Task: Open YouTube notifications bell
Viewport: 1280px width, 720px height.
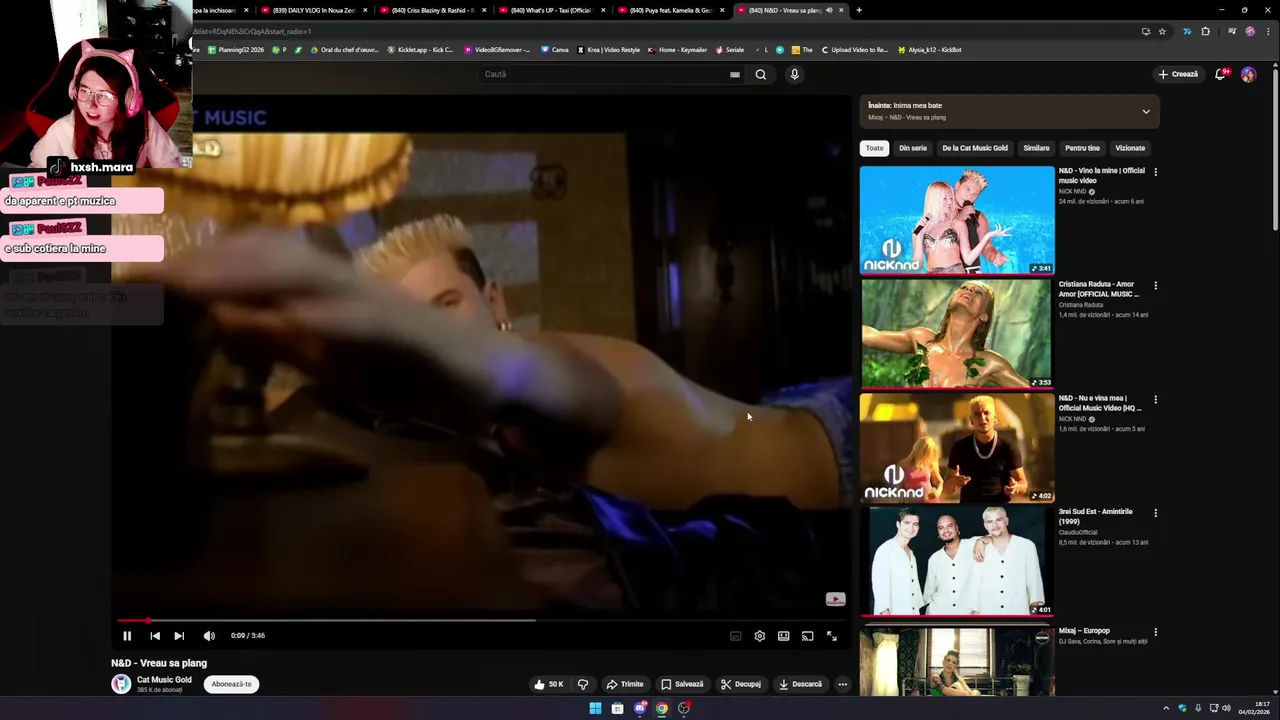Action: [x=1221, y=74]
